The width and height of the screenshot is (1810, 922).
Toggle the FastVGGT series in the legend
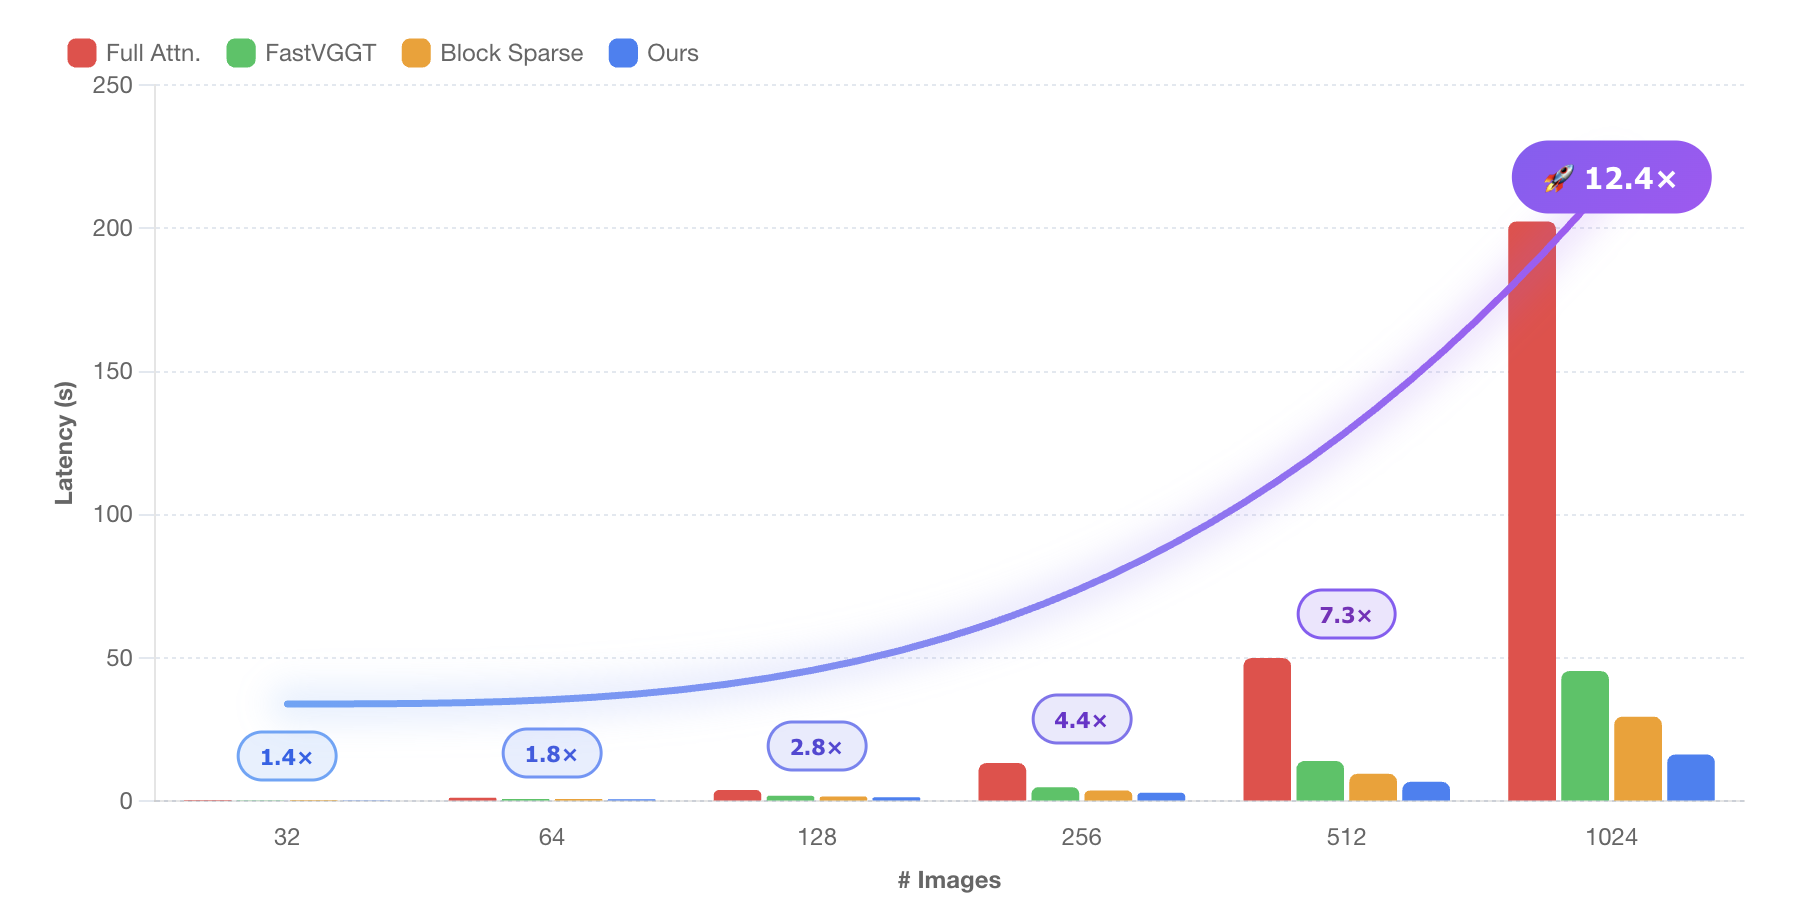(301, 53)
